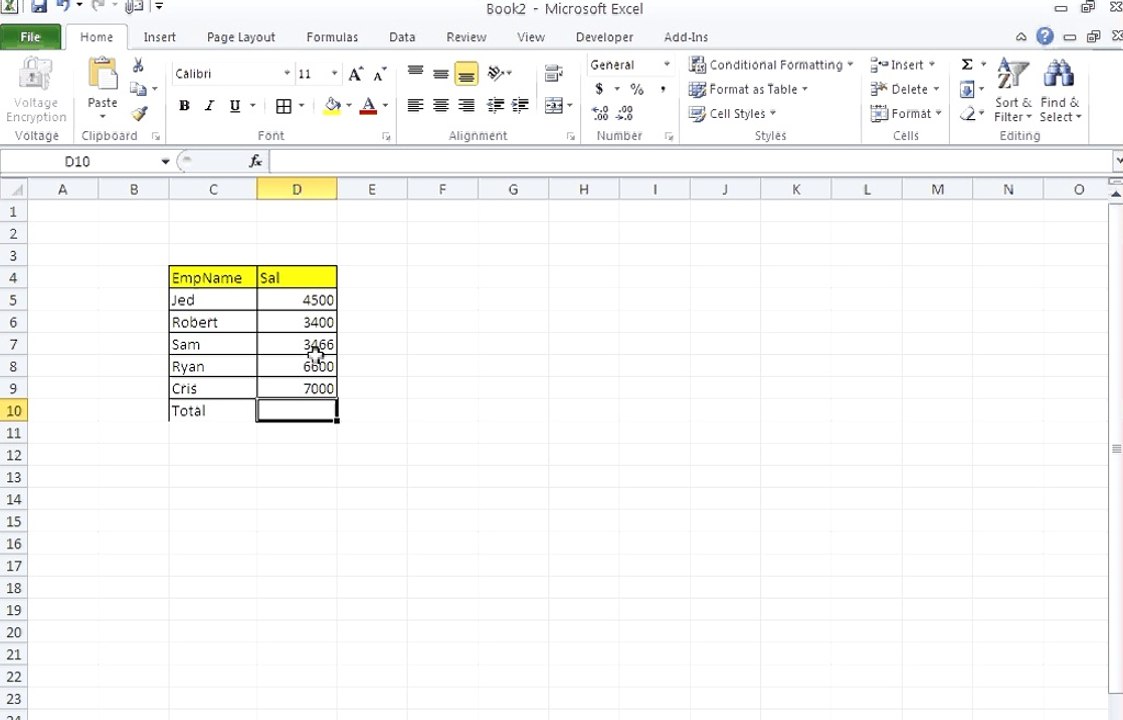Select column D header

(x=297, y=189)
